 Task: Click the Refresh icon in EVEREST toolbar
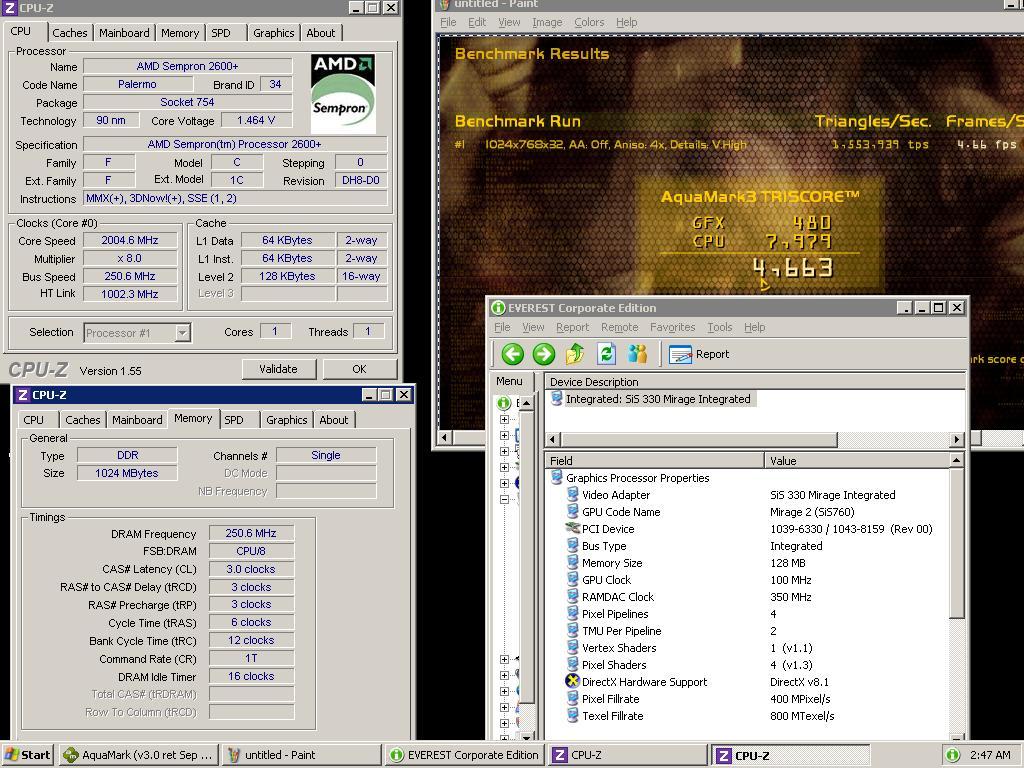606,354
